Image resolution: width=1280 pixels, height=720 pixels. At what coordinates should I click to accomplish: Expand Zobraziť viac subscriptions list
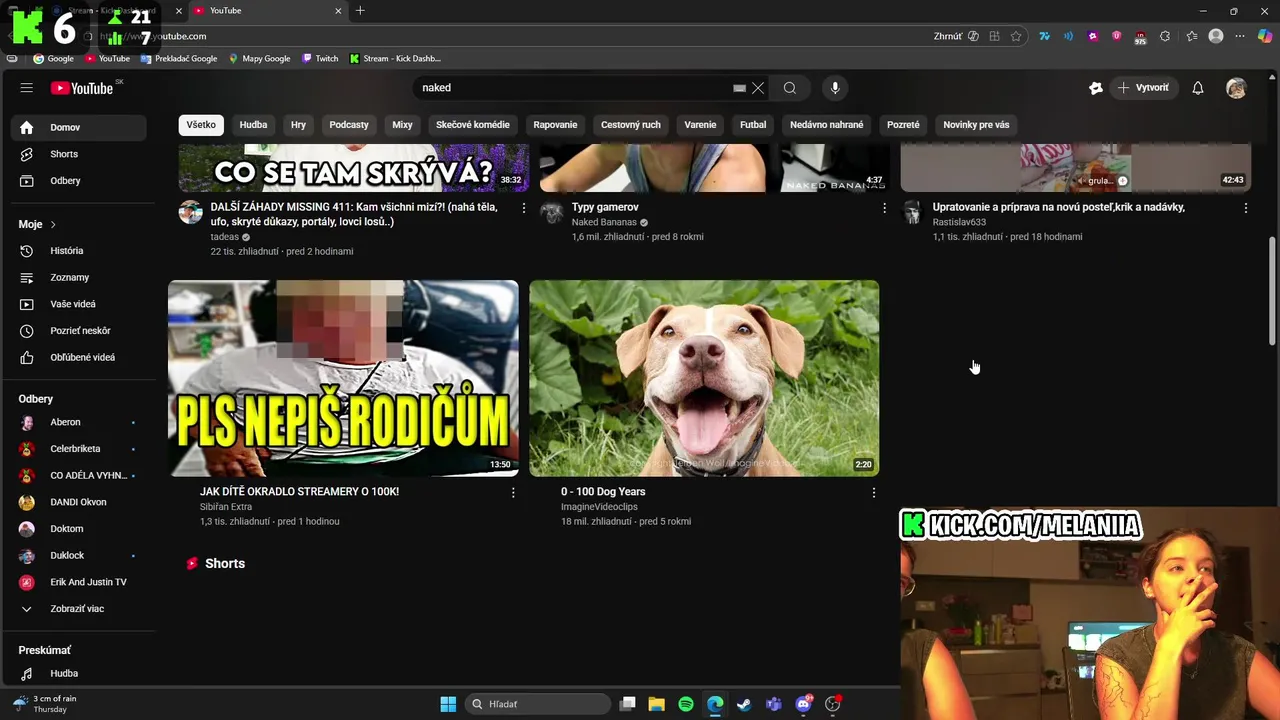[x=78, y=609]
